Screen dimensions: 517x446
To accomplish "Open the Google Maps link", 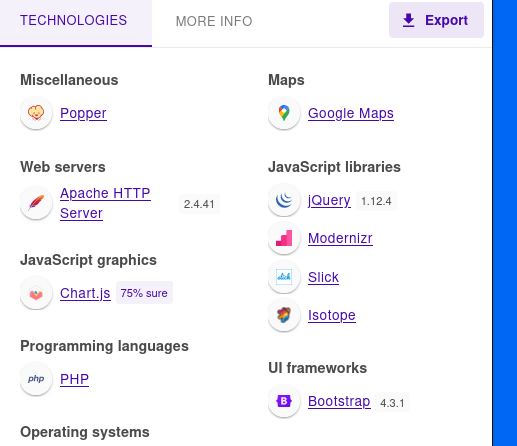I will [x=351, y=113].
